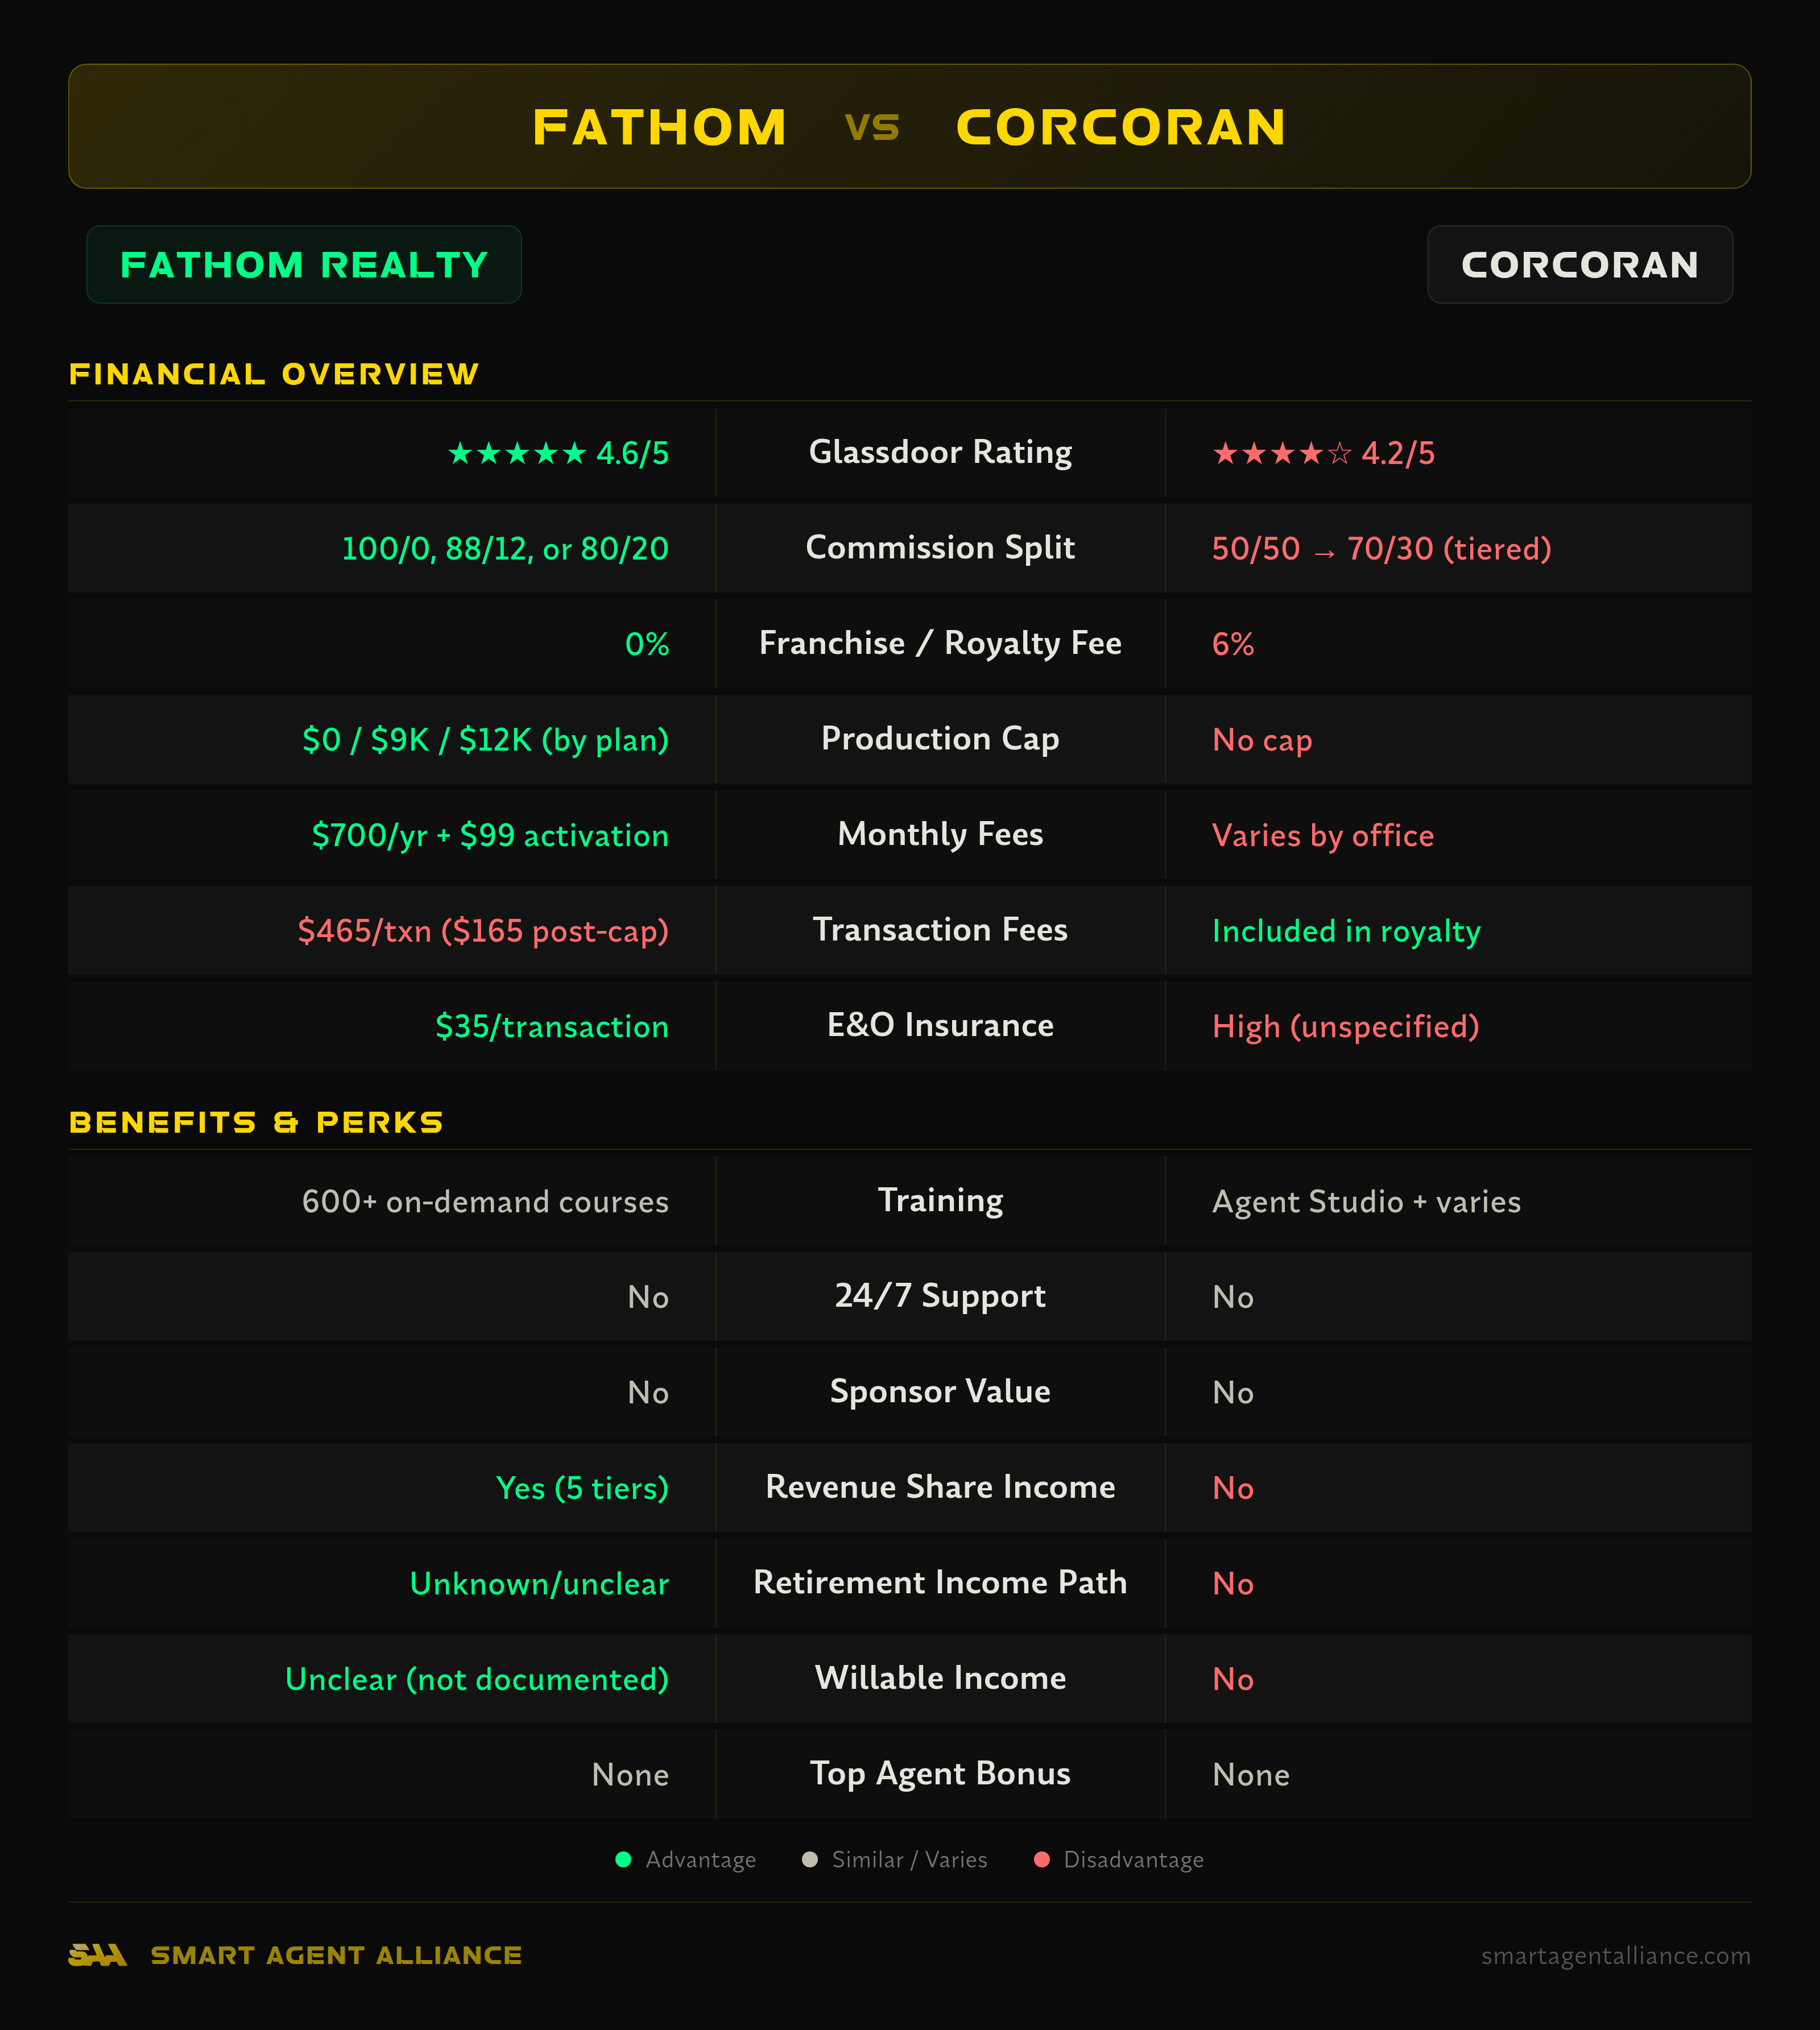Select the Franchise / Royalty Fee label

(940, 643)
